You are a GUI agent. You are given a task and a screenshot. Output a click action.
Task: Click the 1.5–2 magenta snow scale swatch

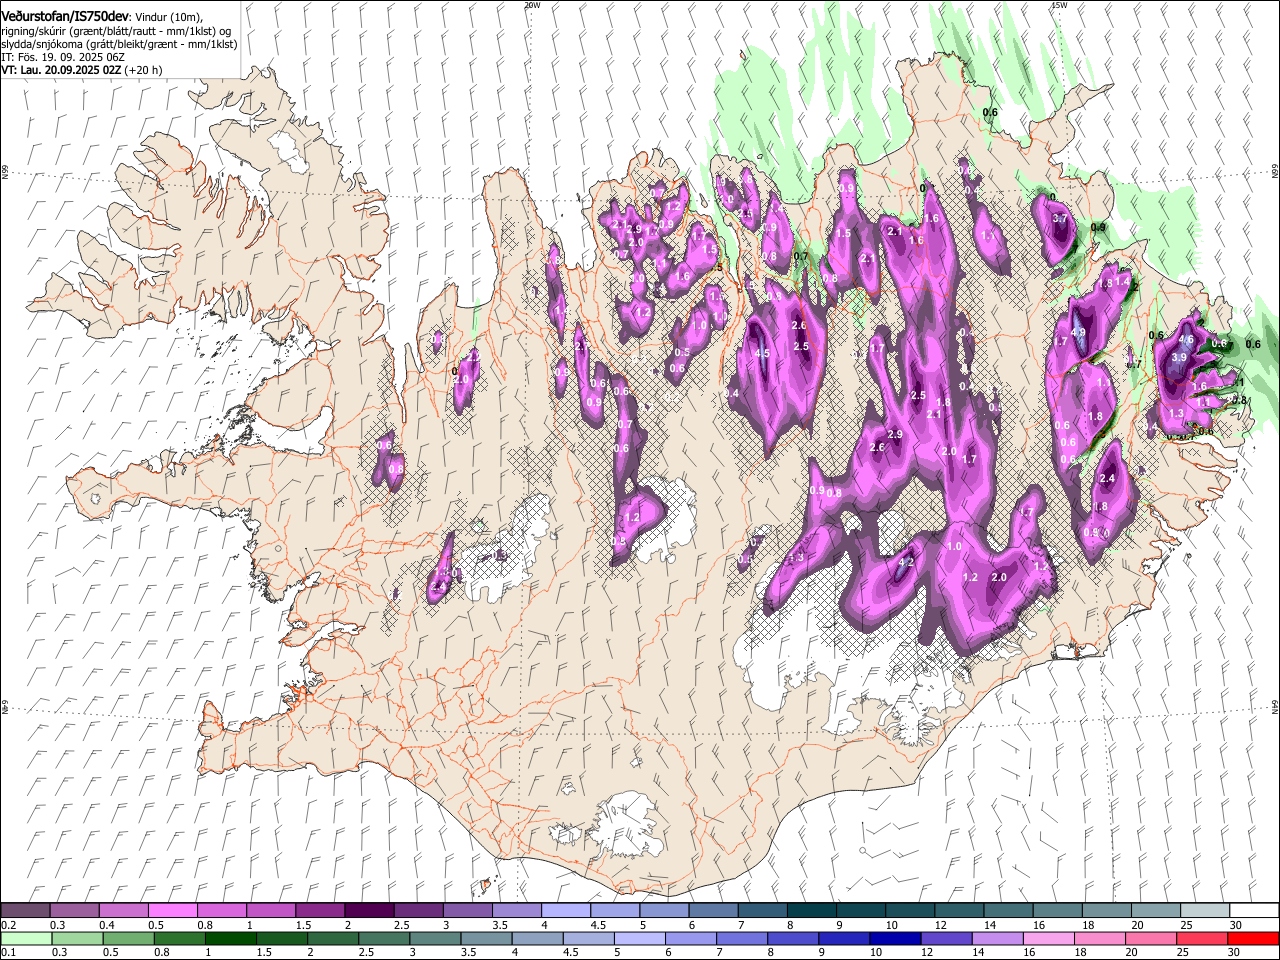319,911
